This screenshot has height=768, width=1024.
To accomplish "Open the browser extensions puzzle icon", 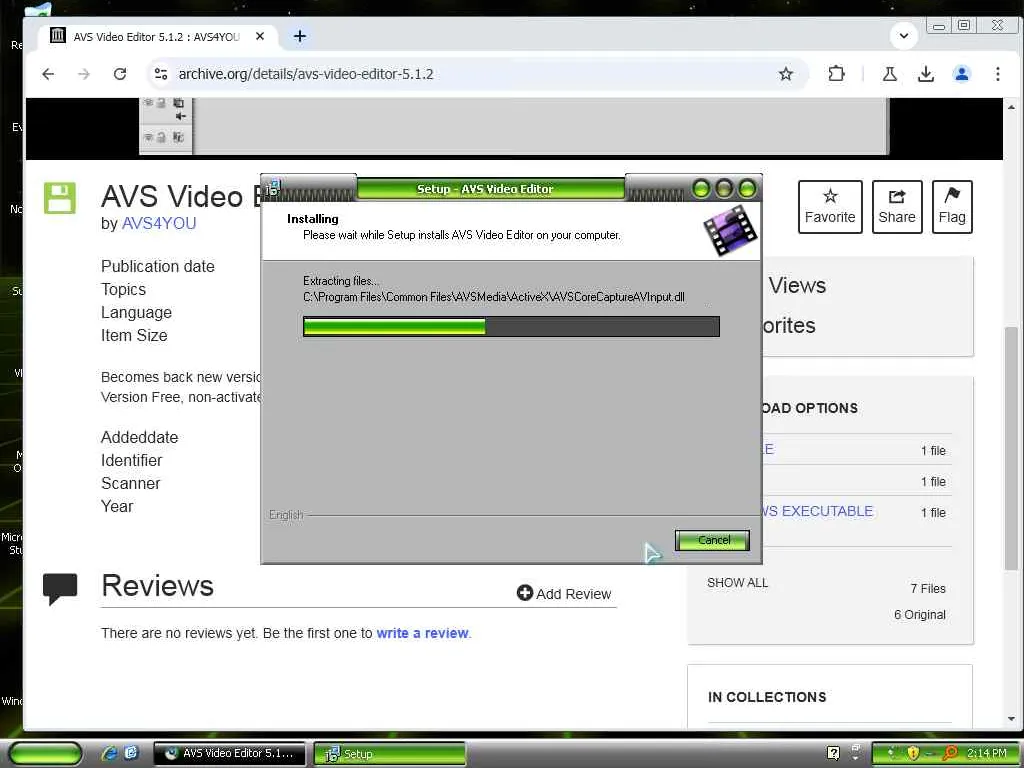I will click(x=836, y=74).
